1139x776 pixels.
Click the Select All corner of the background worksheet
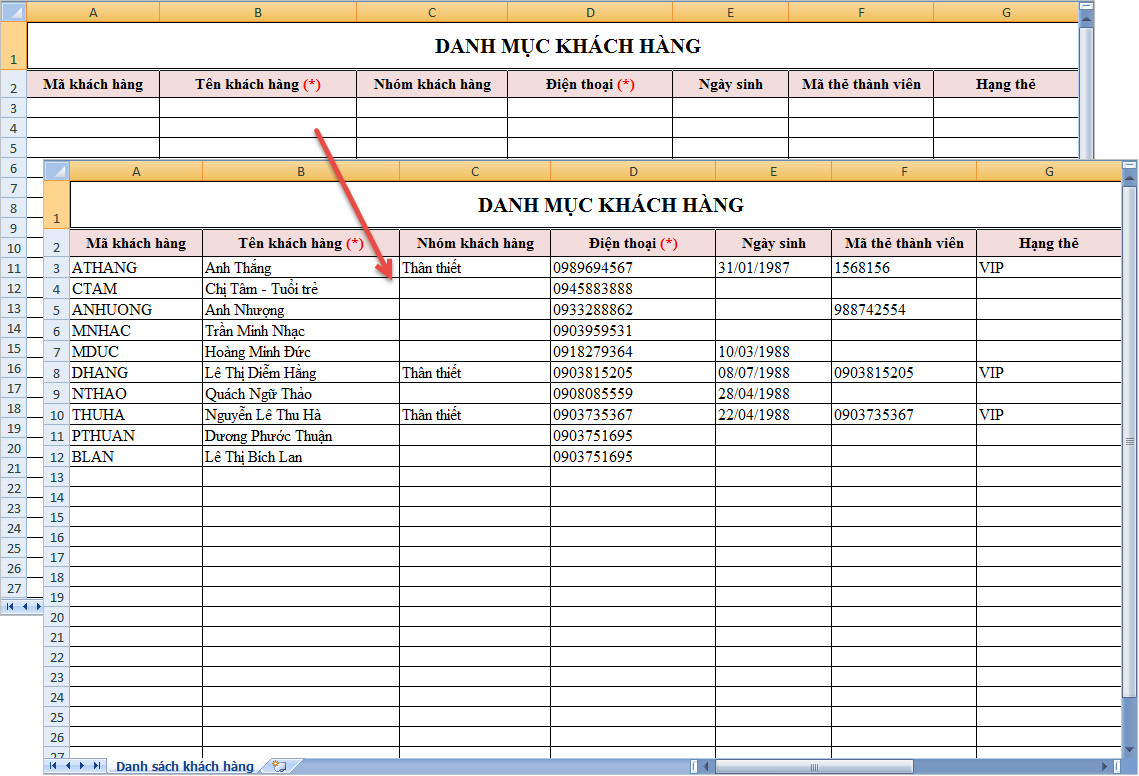(x=14, y=11)
